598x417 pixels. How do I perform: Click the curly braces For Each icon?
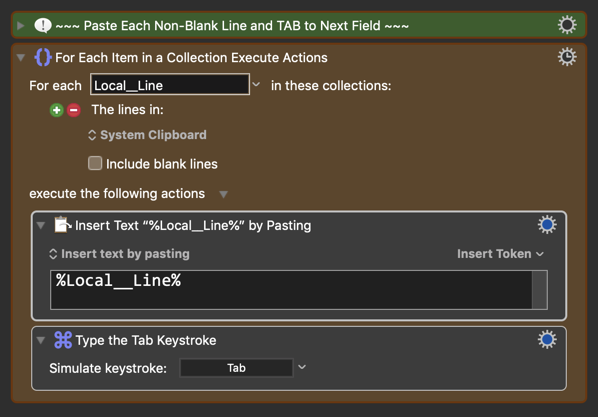coord(43,58)
